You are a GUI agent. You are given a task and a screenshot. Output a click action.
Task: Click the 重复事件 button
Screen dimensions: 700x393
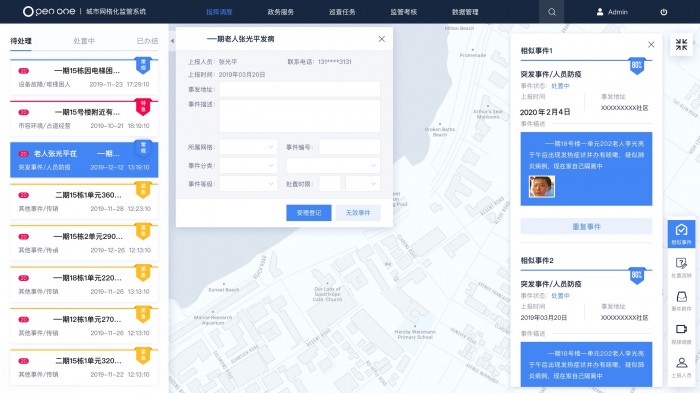586,226
